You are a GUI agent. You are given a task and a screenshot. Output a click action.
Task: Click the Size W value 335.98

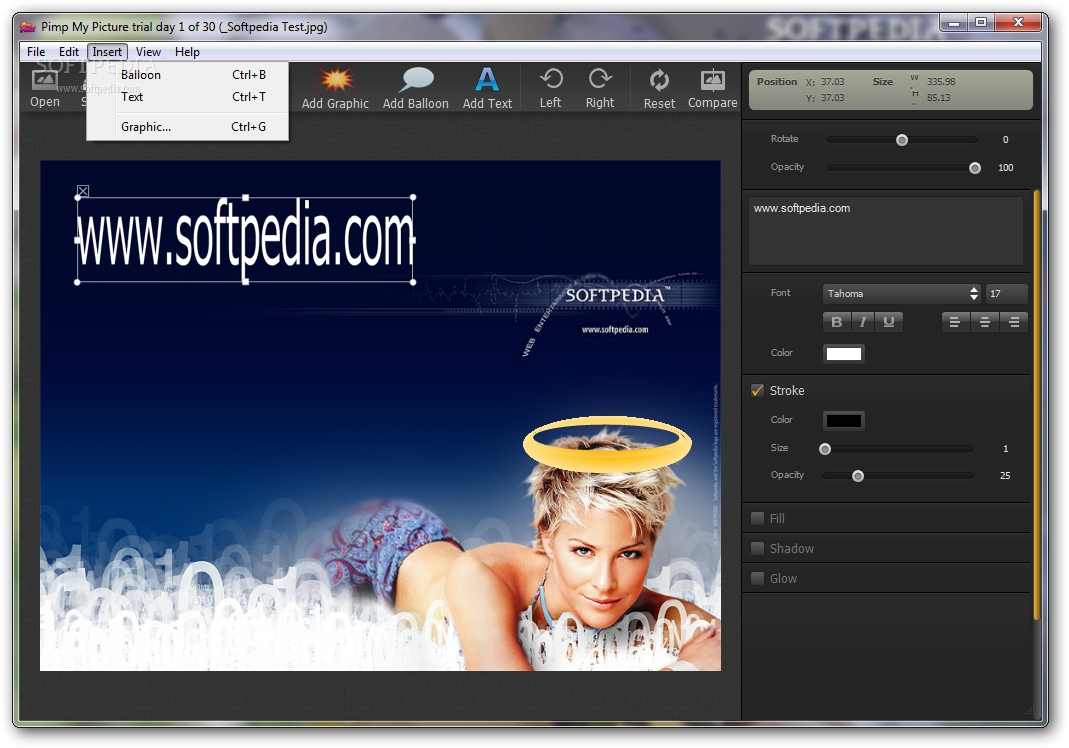pos(941,82)
